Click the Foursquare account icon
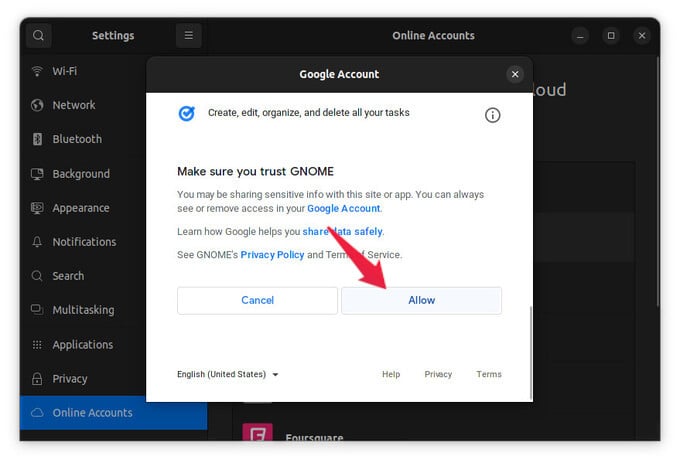Viewport: 680px width, 463px height. [x=258, y=433]
